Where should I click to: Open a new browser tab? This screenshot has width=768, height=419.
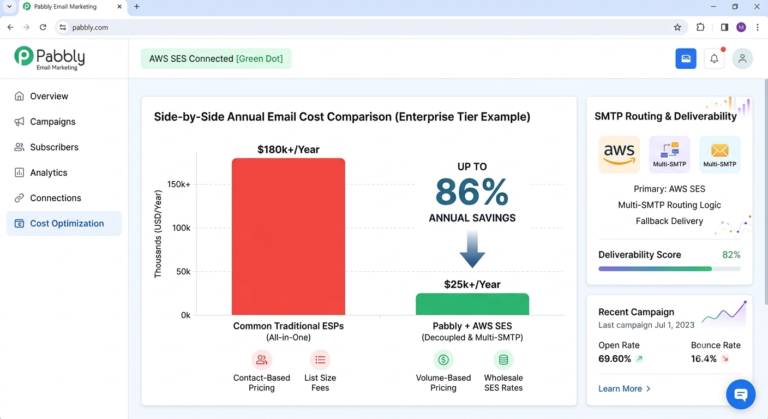tap(137, 7)
